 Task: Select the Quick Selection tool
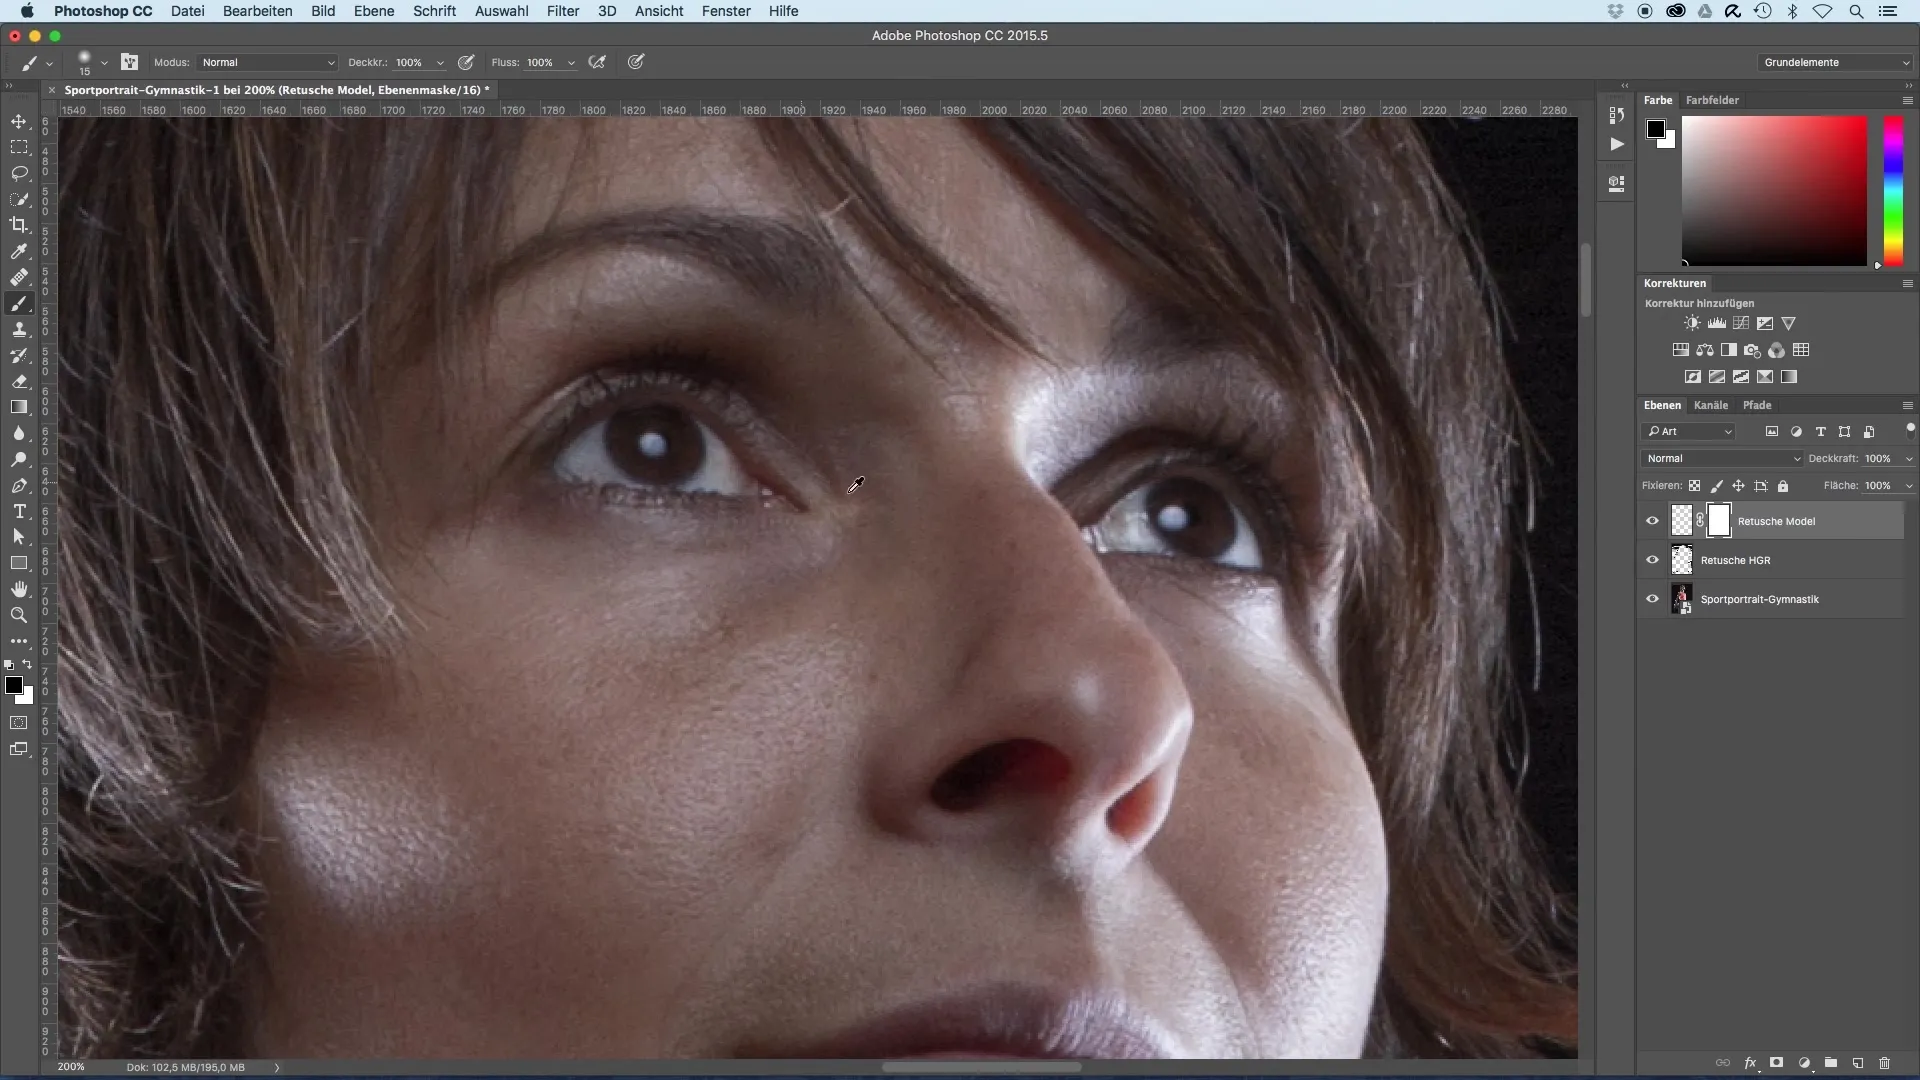(x=19, y=199)
